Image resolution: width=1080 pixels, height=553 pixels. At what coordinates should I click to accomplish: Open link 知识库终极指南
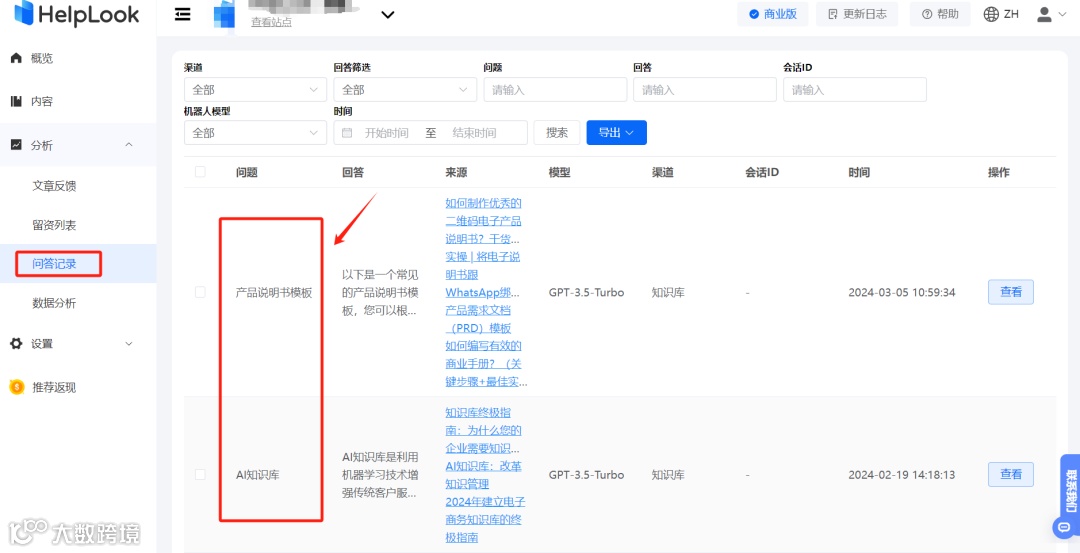[484, 430]
